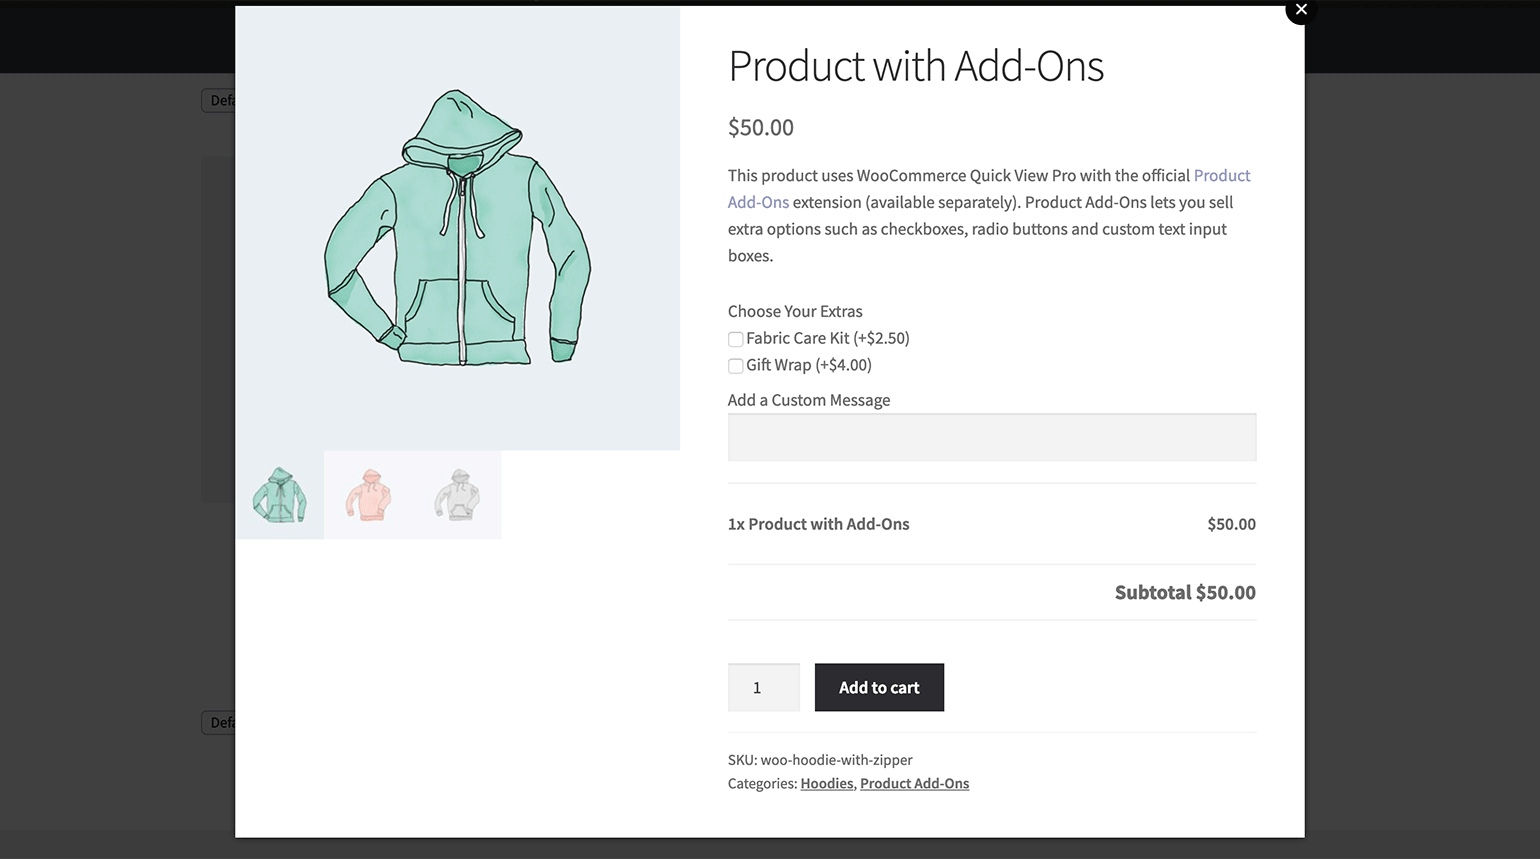Click the 1x Product with Add-Ons line item
1540x859 pixels.
[x=818, y=524]
